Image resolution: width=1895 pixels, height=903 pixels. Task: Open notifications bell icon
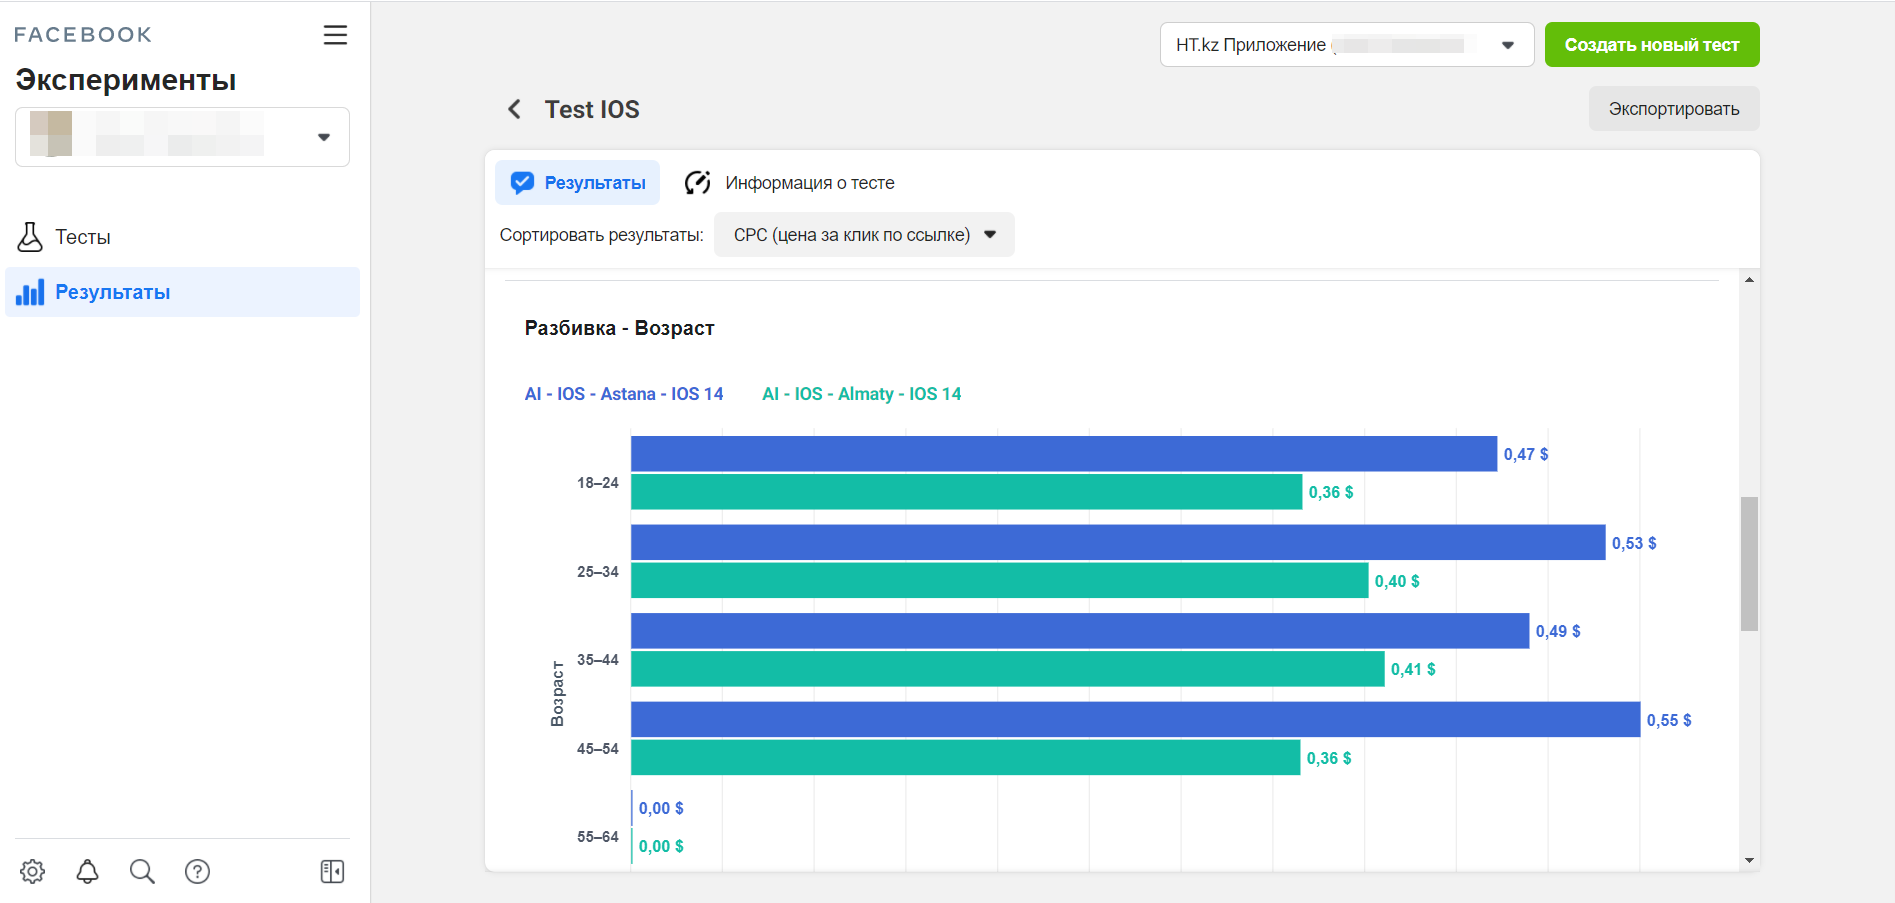(88, 871)
